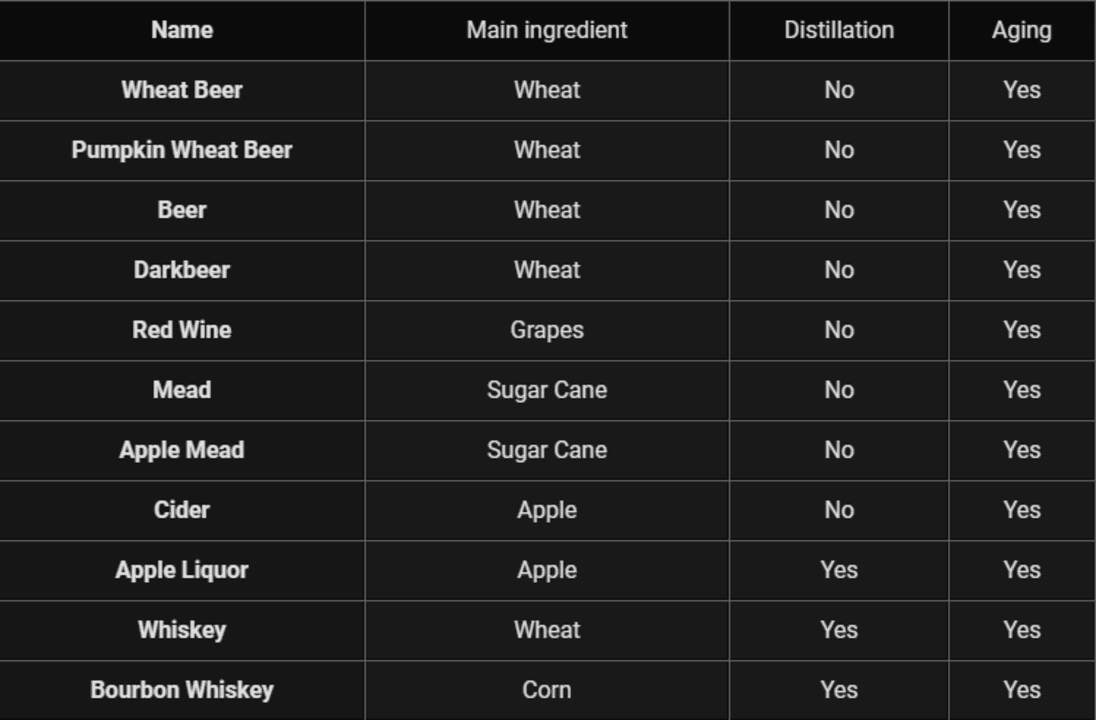Click Cider's Distillation No cell

(x=839, y=510)
